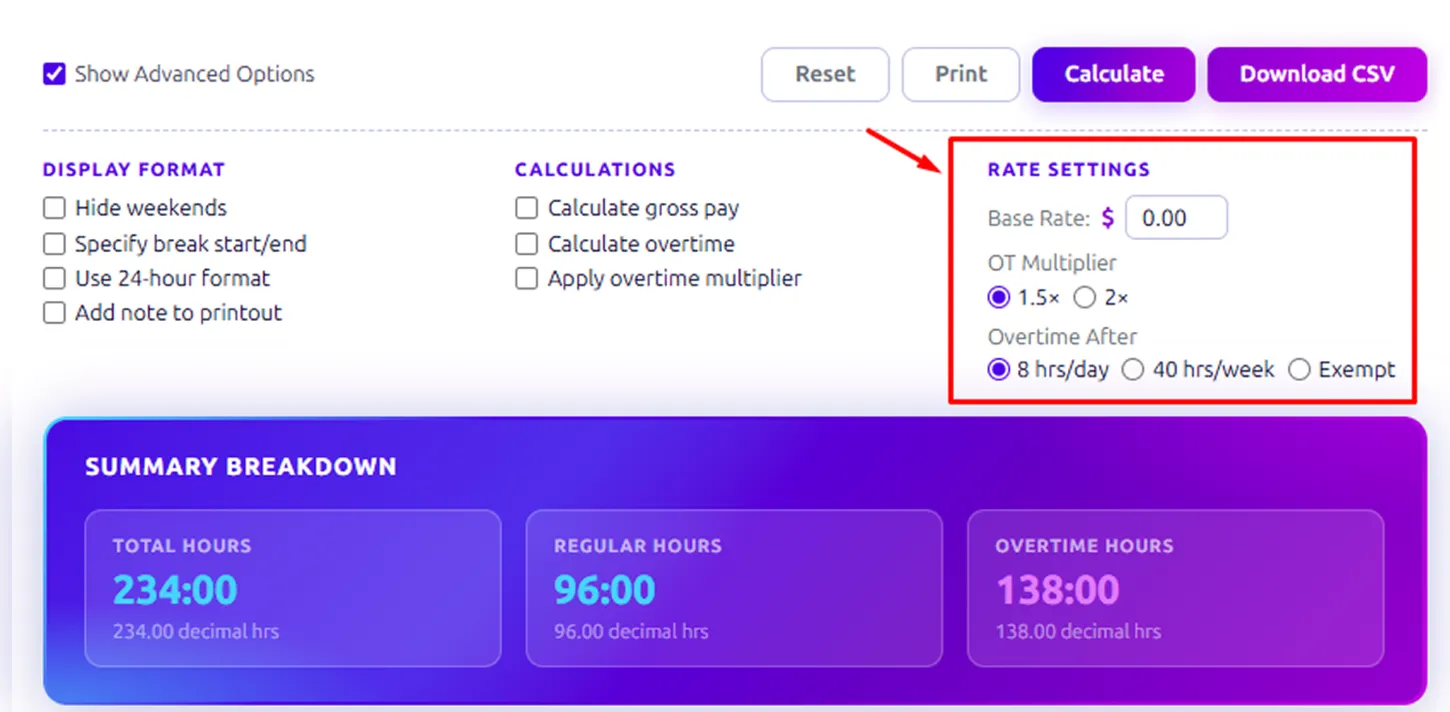
Task: Choose "40 hrs/week" for Overtime After
Action: point(1133,369)
